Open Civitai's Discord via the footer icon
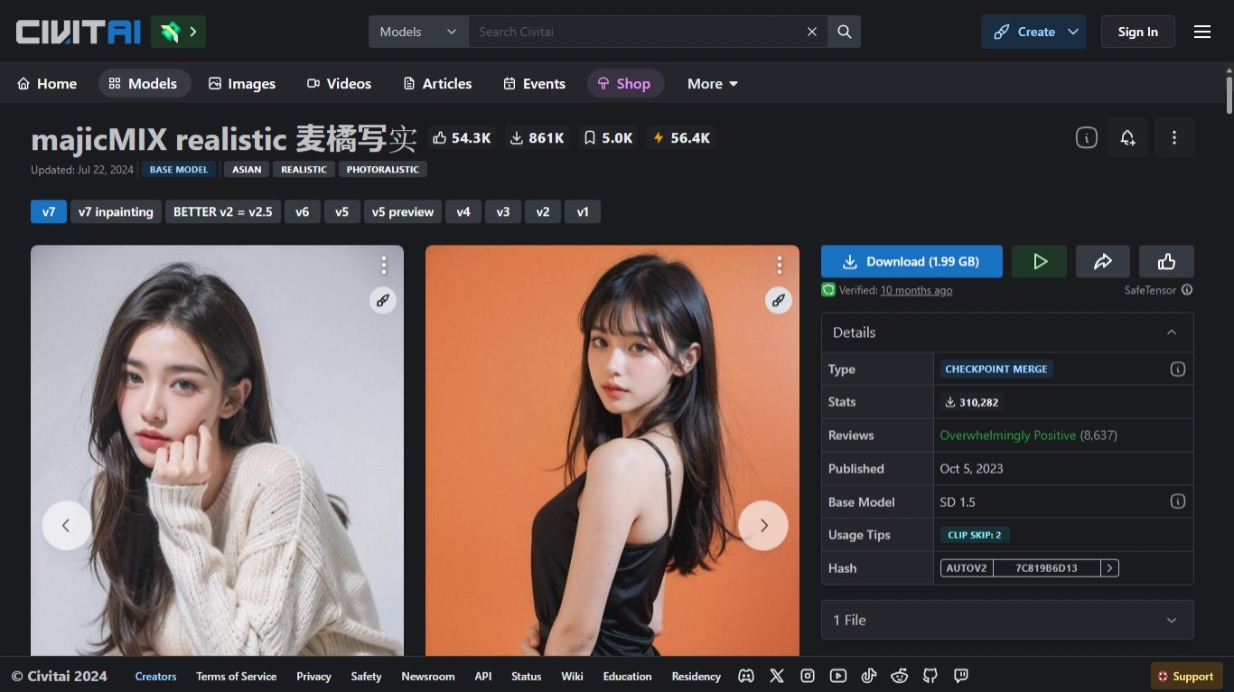 click(x=746, y=676)
